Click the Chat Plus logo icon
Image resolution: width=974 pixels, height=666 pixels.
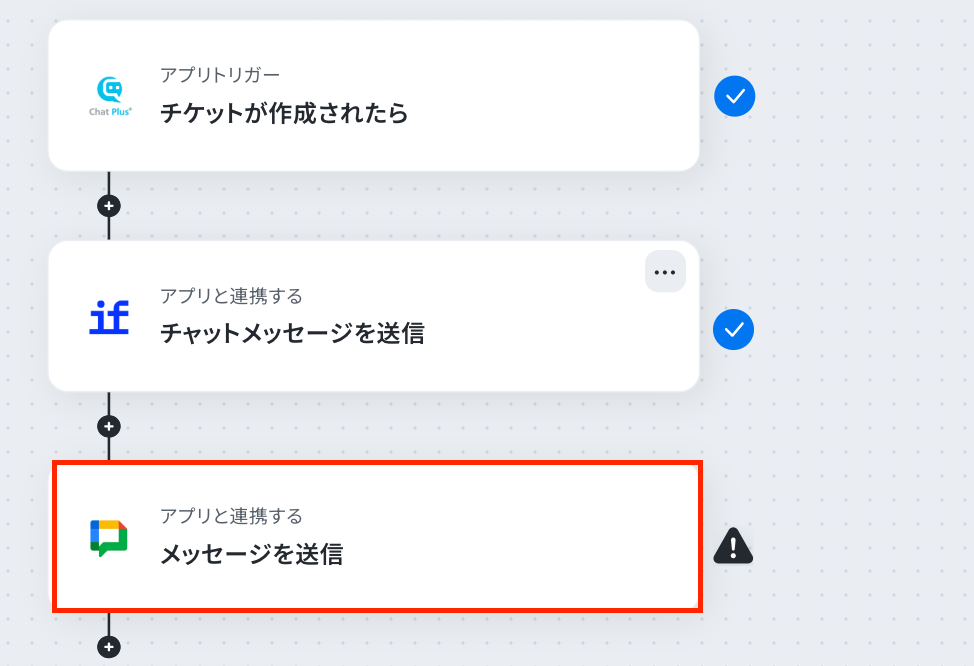109,95
